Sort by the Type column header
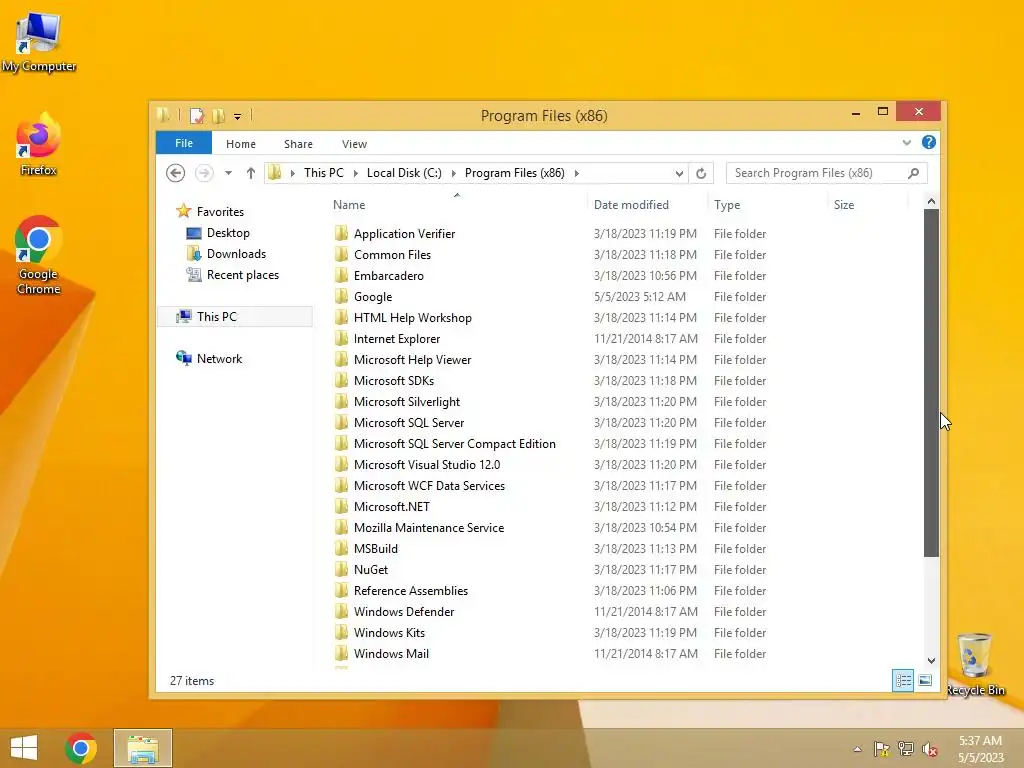The width and height of the screenshot is (1024, 768). [x=727, y=205]
